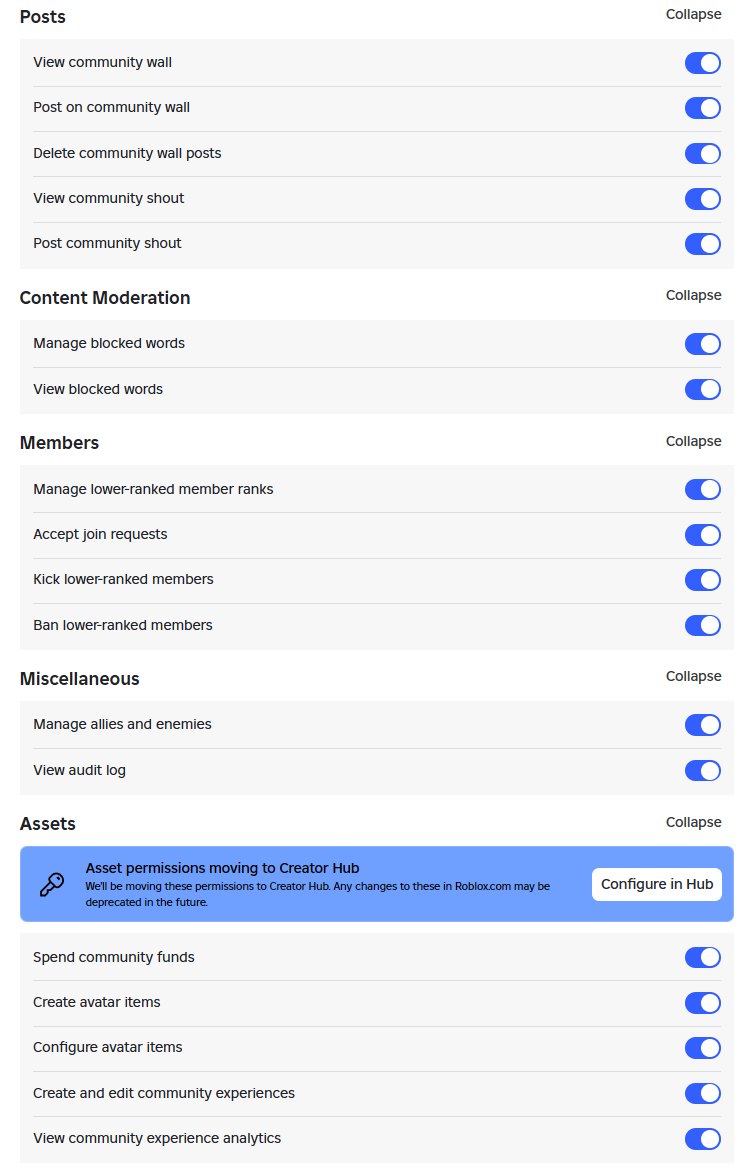Turn off View audit log toggle
The width and height of the screenshot is (756, 1173).
tap(702, 771)
